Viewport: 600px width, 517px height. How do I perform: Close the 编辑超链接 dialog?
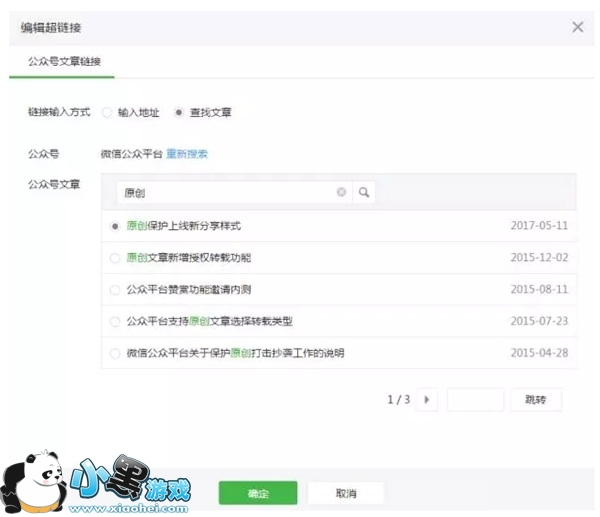point(577,27)
